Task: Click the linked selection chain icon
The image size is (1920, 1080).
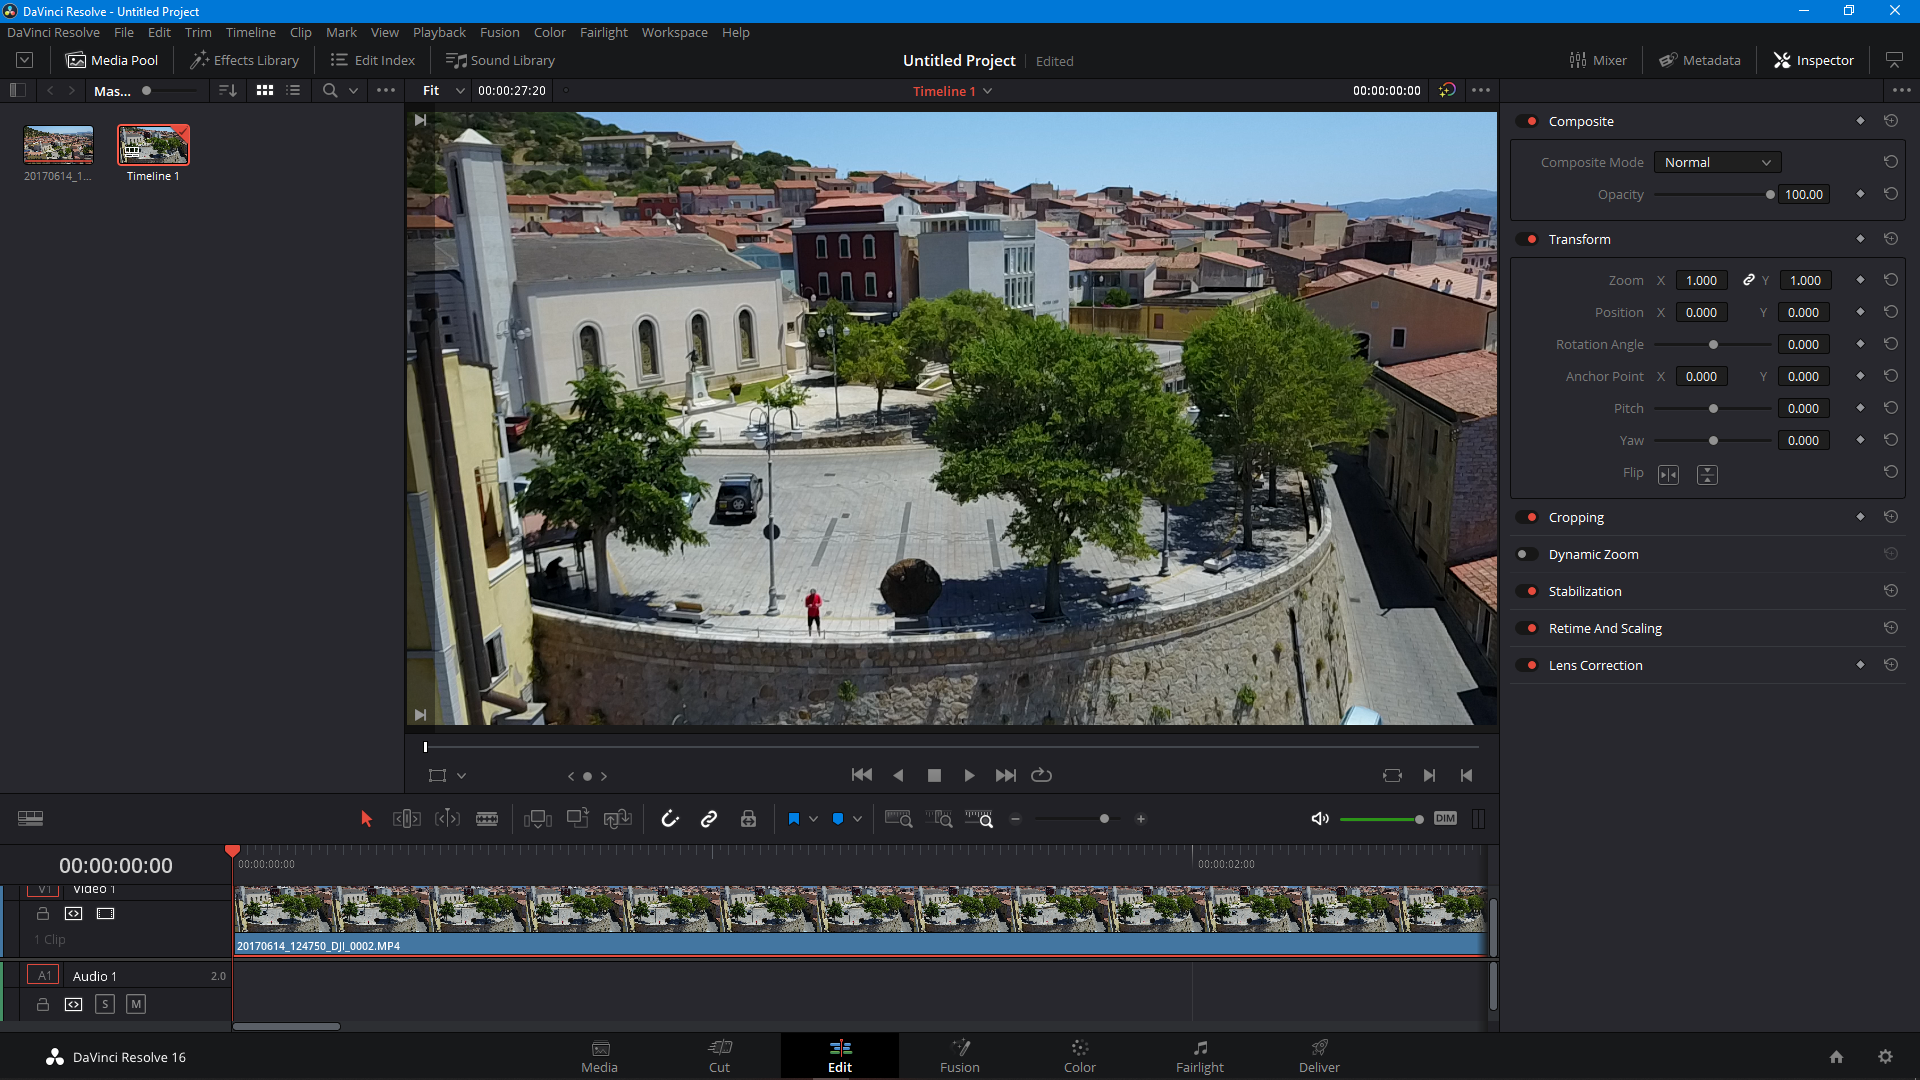Action: pos(709,819)
